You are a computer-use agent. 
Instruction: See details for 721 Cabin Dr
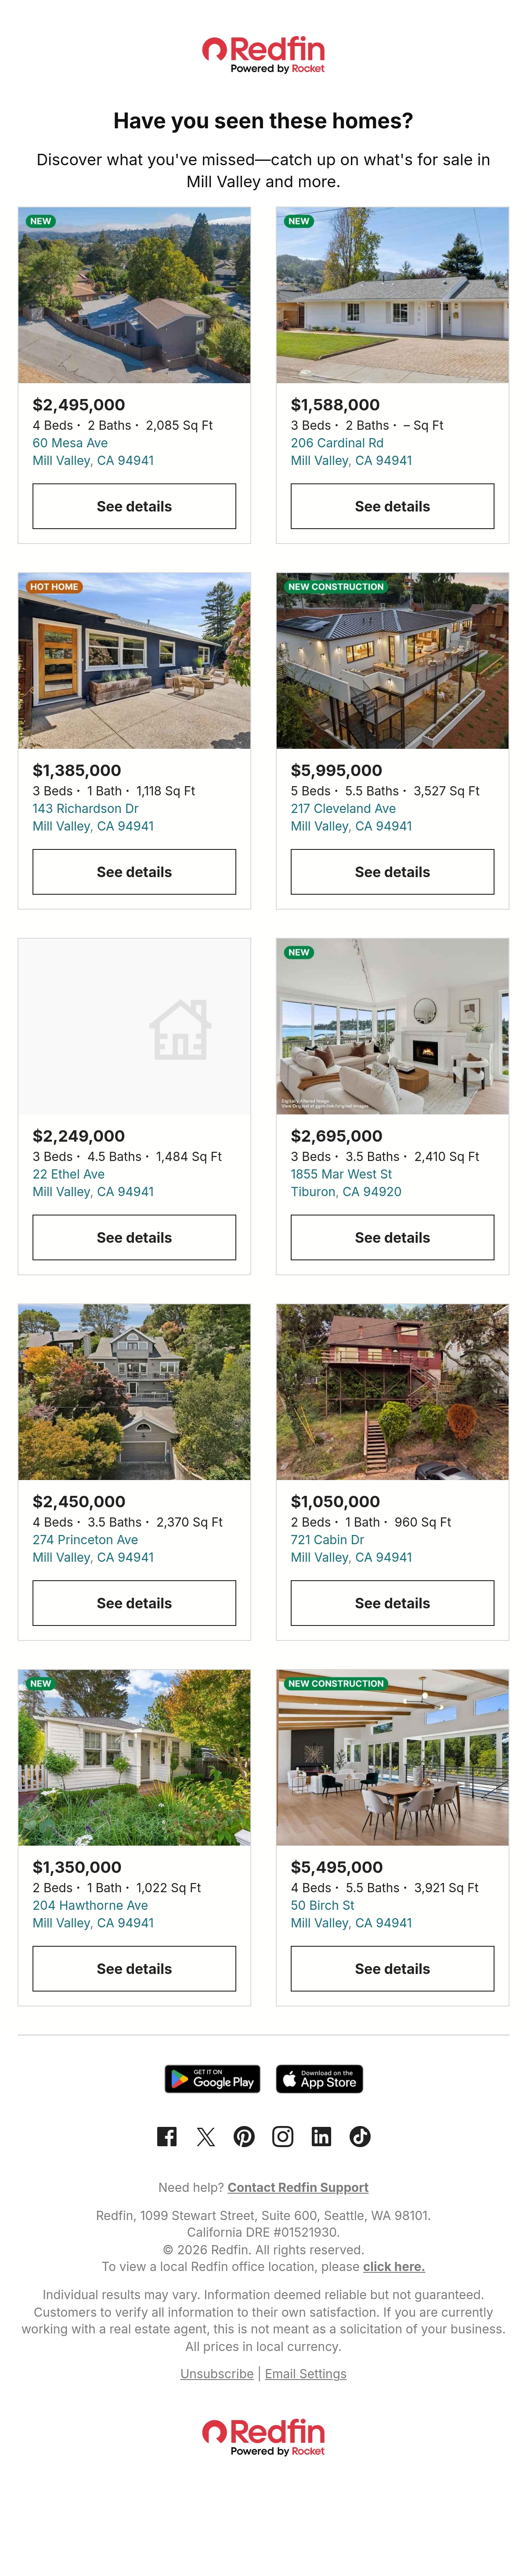click(x=392, y=1603)
